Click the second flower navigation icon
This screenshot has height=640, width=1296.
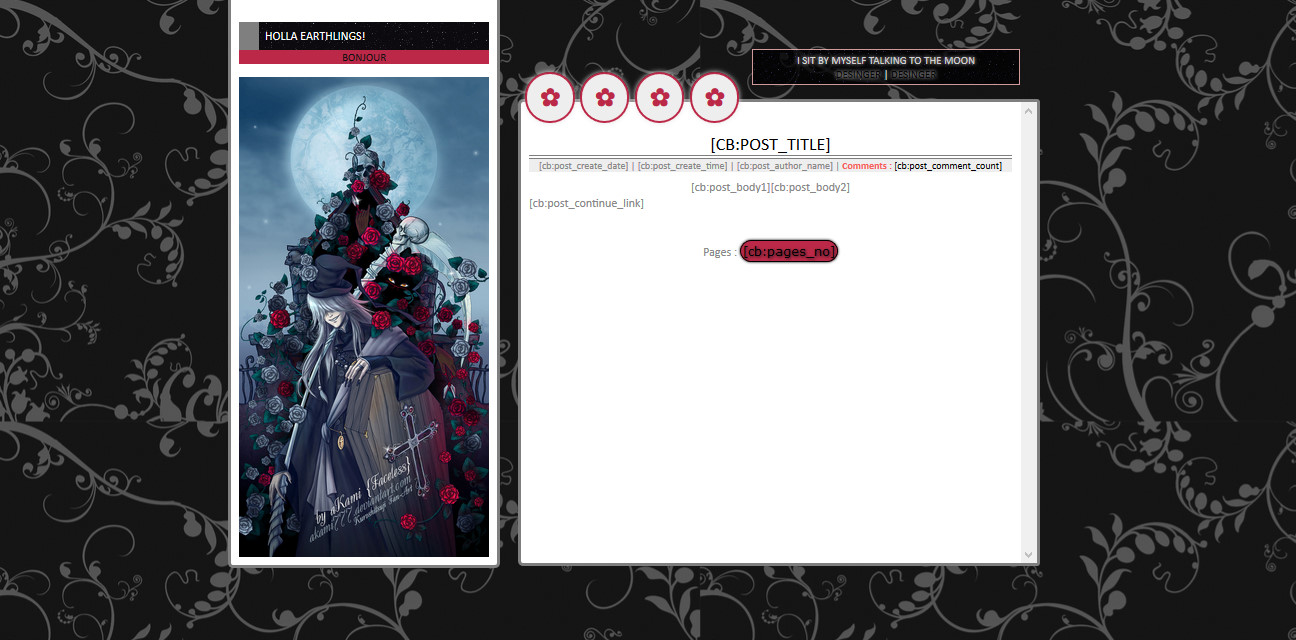pyautogui.click(x=605, y=98)
